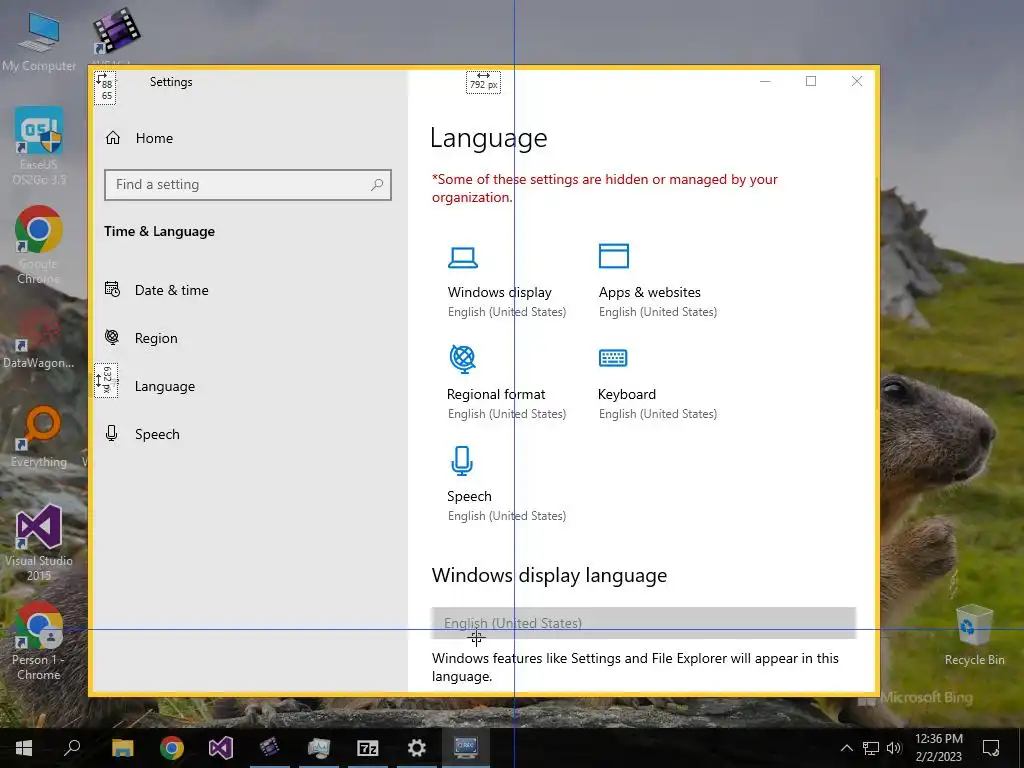Open taskbar clock showing 12:36 PM
Viewport: 1024px width, 768px height.
938,748
